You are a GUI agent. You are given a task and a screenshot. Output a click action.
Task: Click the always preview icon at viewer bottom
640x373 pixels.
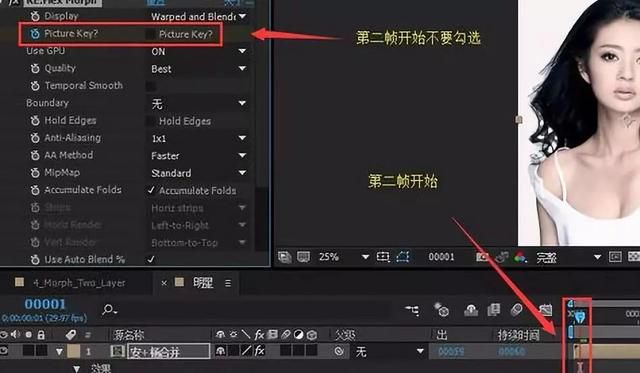284,257
